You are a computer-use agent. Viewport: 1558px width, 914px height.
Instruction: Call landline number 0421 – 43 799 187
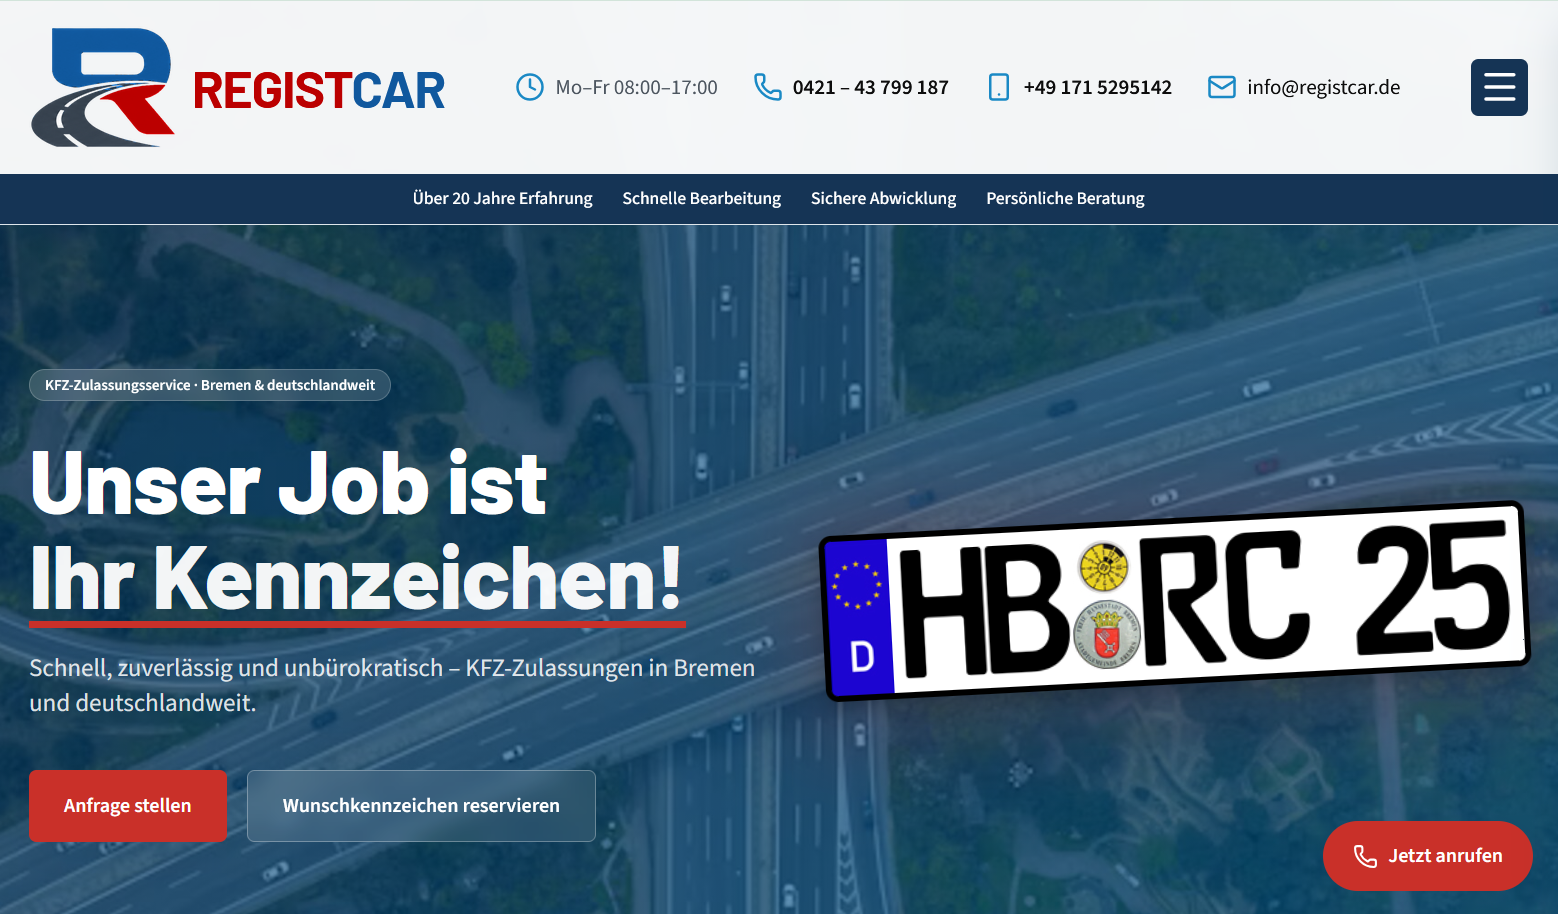[870, 87]
